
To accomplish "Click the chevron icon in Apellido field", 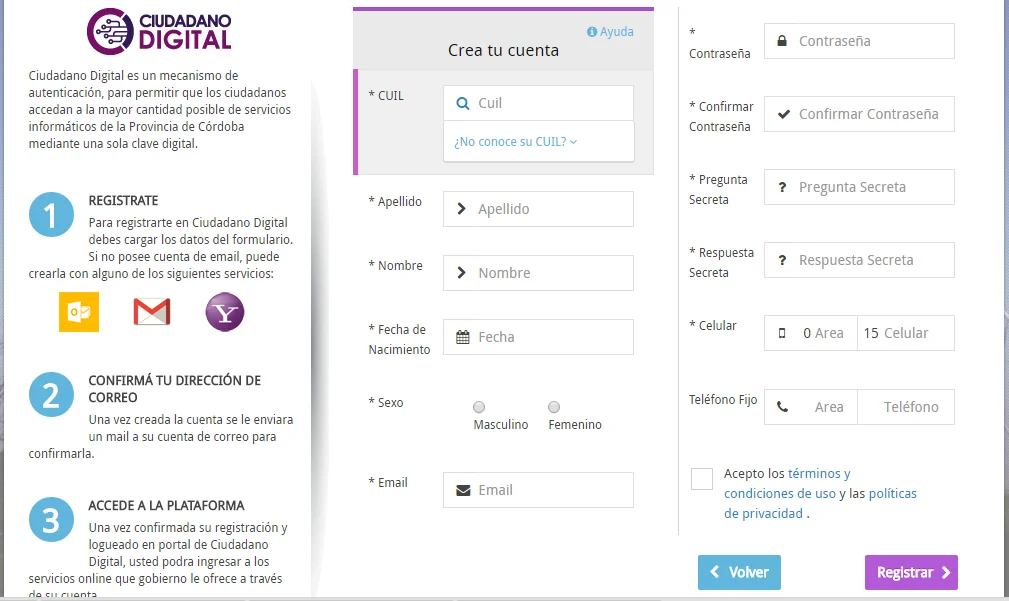I will (x=461, y=208).
